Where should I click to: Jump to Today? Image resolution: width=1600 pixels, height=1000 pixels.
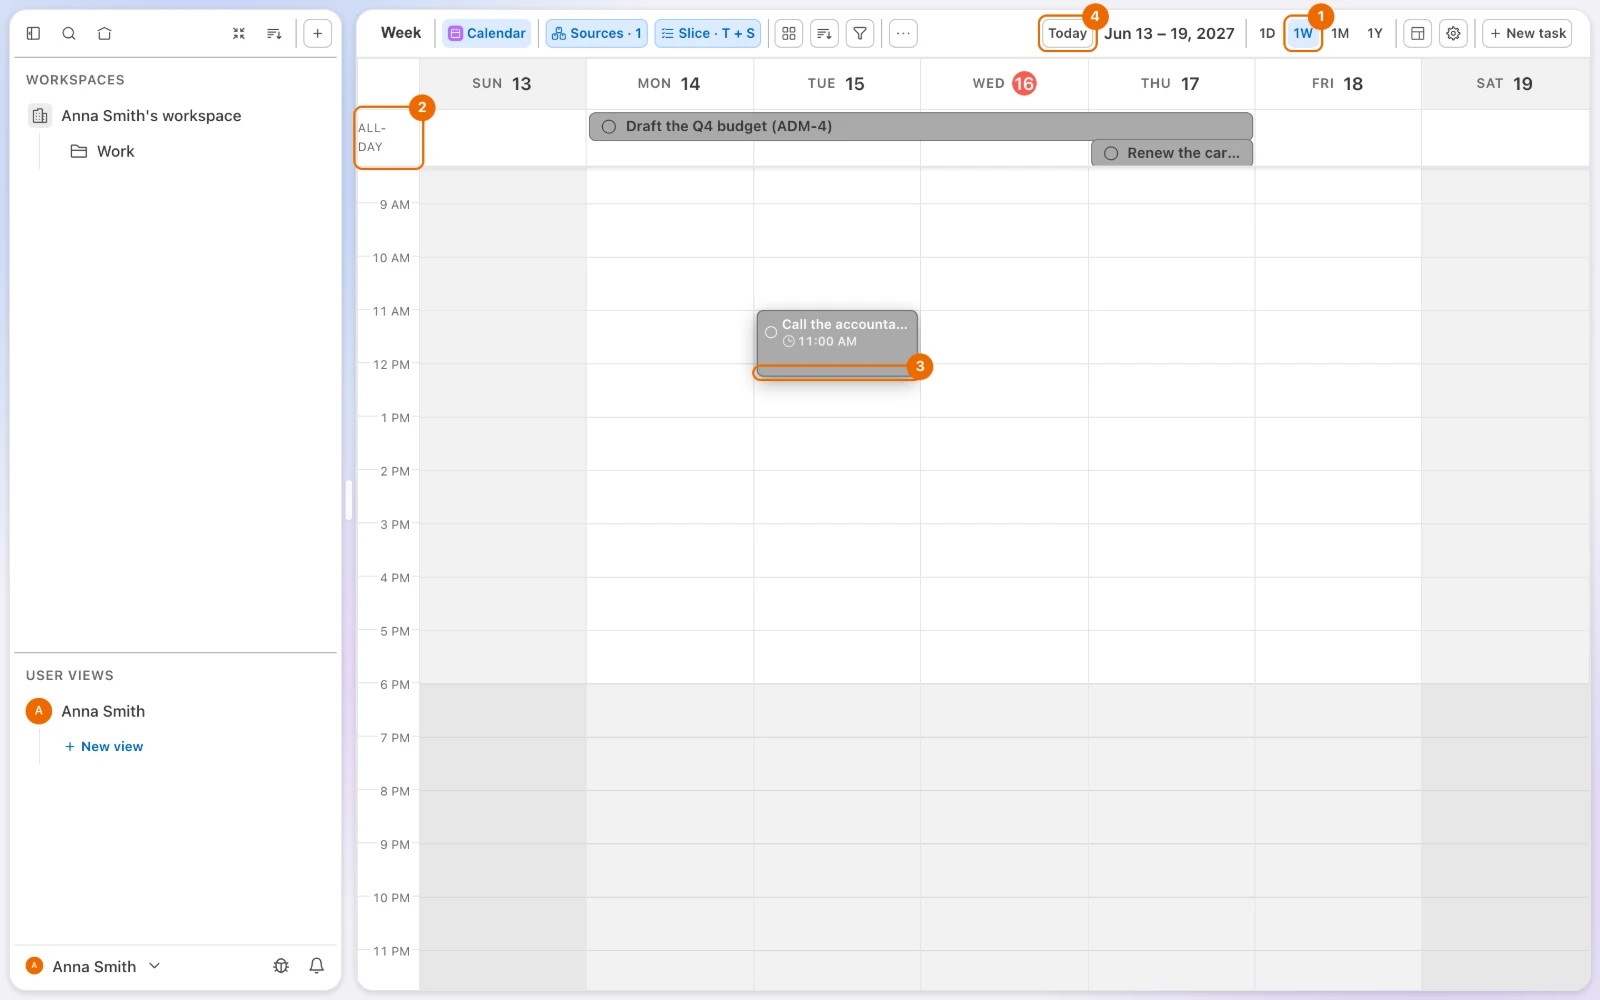click(1067, 33)
